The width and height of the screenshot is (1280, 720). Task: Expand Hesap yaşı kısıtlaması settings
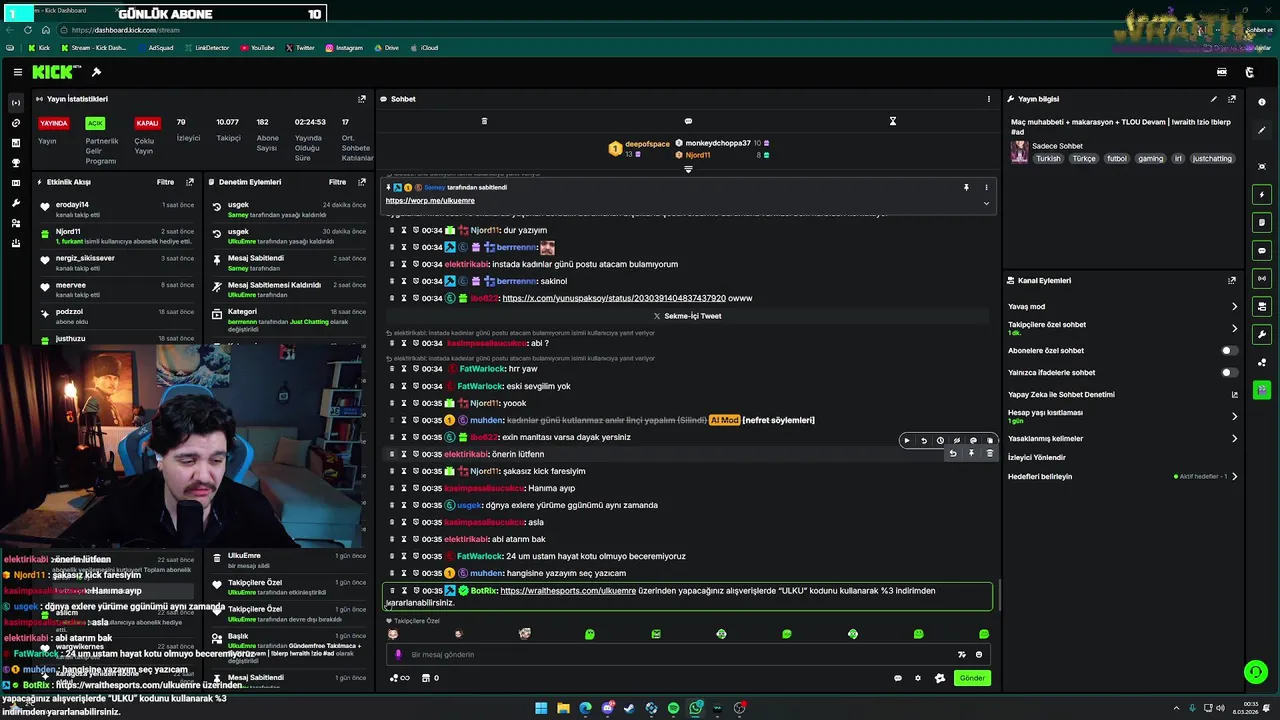coord(1234,416)
